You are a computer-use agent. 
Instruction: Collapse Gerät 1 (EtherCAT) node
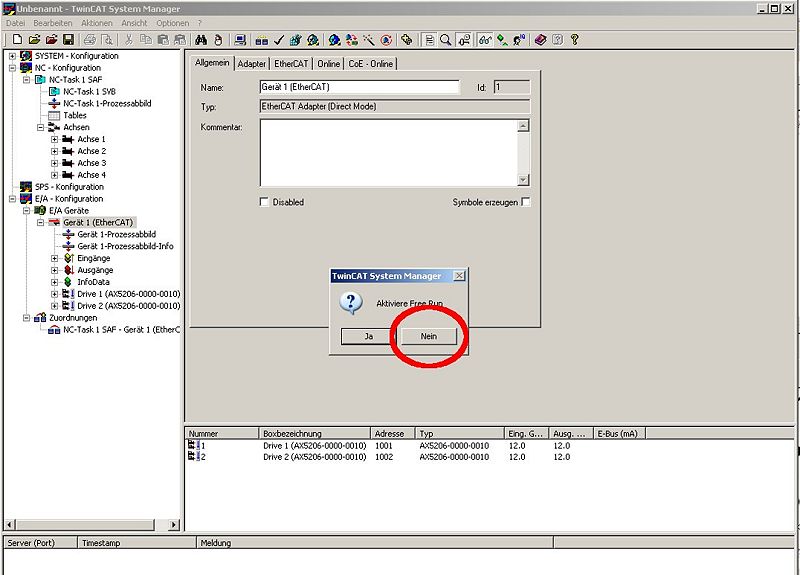41,222
